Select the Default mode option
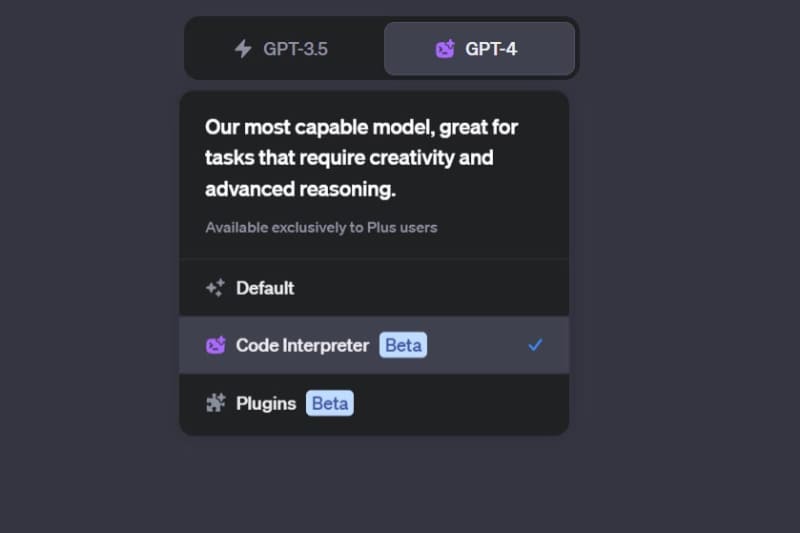Viewport: 800px width, 533px height. pos(374,288)
